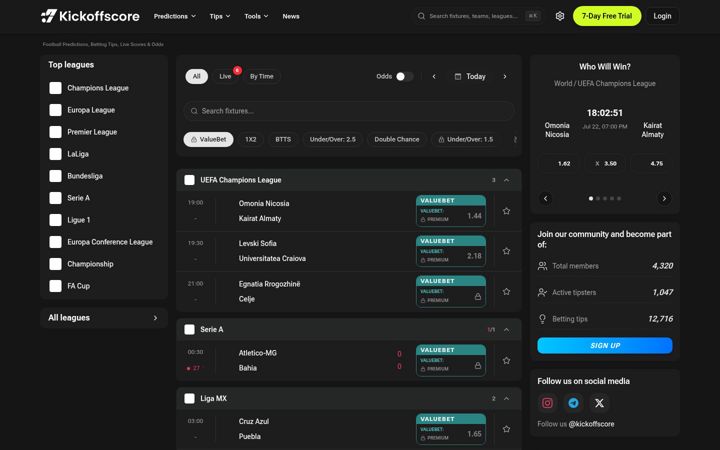Click the Champions League logo in sidebar
This screenshot has width=720, height=450.
coord(56,88)
